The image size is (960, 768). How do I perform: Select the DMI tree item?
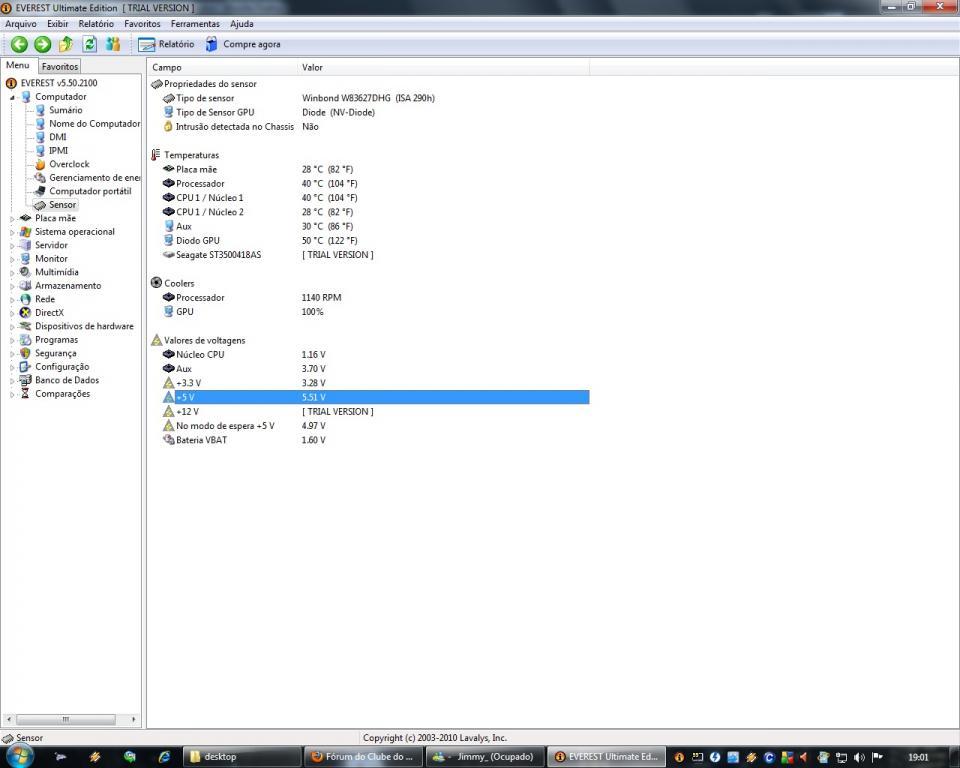coord(58,137)
